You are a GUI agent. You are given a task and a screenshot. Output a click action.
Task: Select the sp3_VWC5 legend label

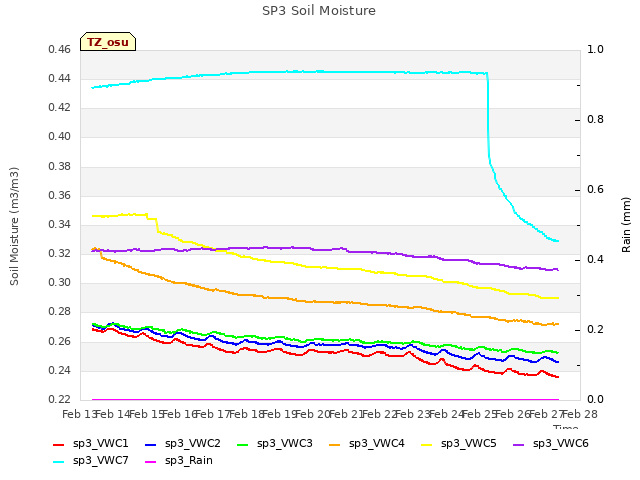point(469,444)
